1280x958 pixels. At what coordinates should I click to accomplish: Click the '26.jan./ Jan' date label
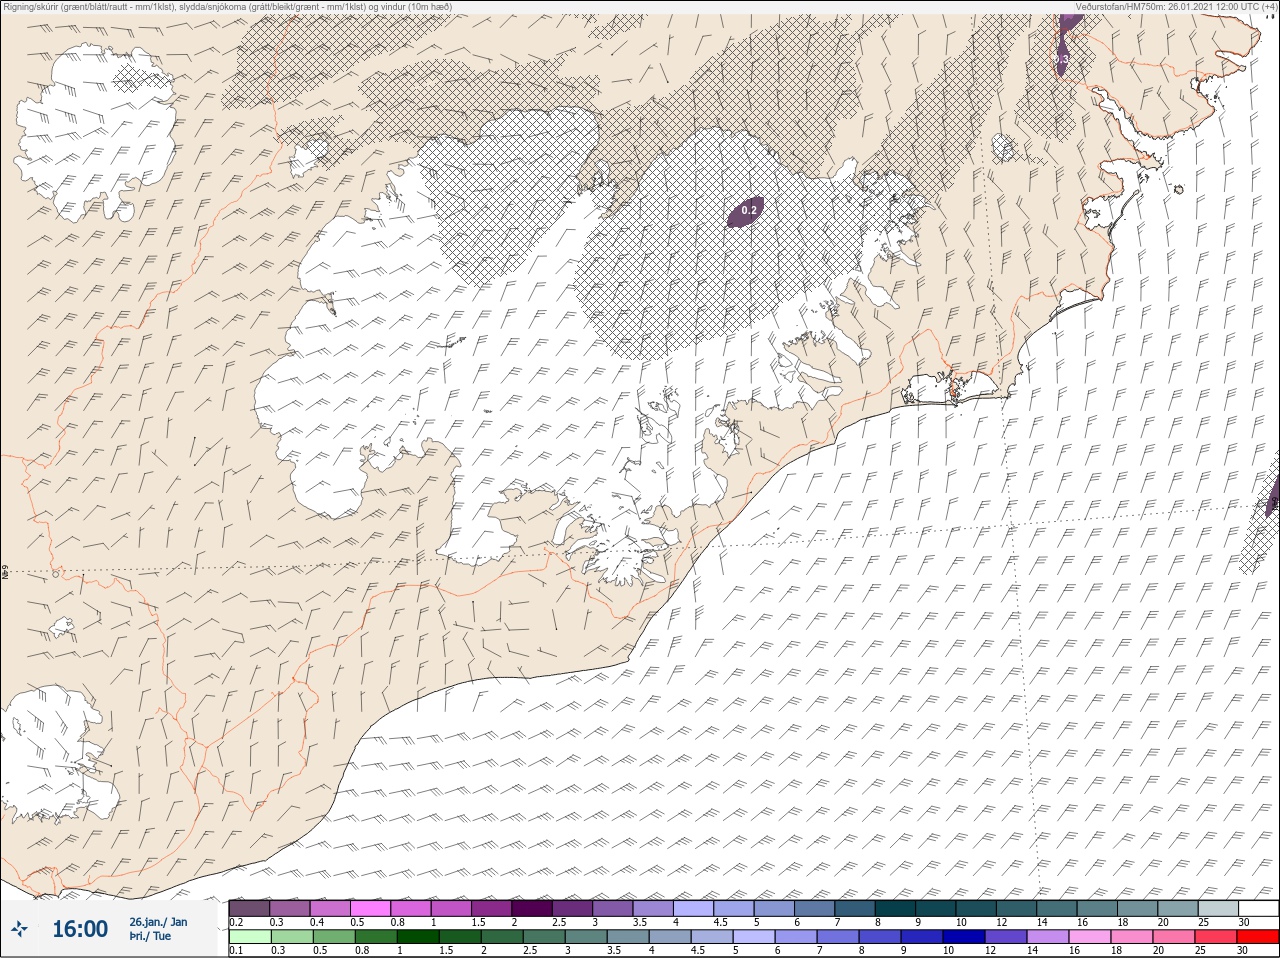click(x=158, y=922)
